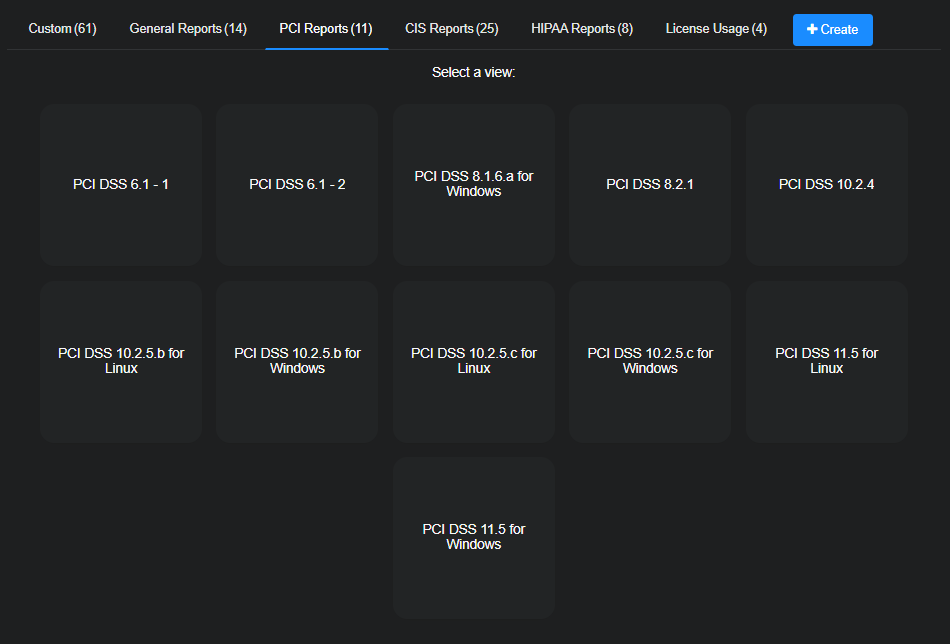Open the General Reports (14) tab
This screenshot has height=644, width=950.
188,29
